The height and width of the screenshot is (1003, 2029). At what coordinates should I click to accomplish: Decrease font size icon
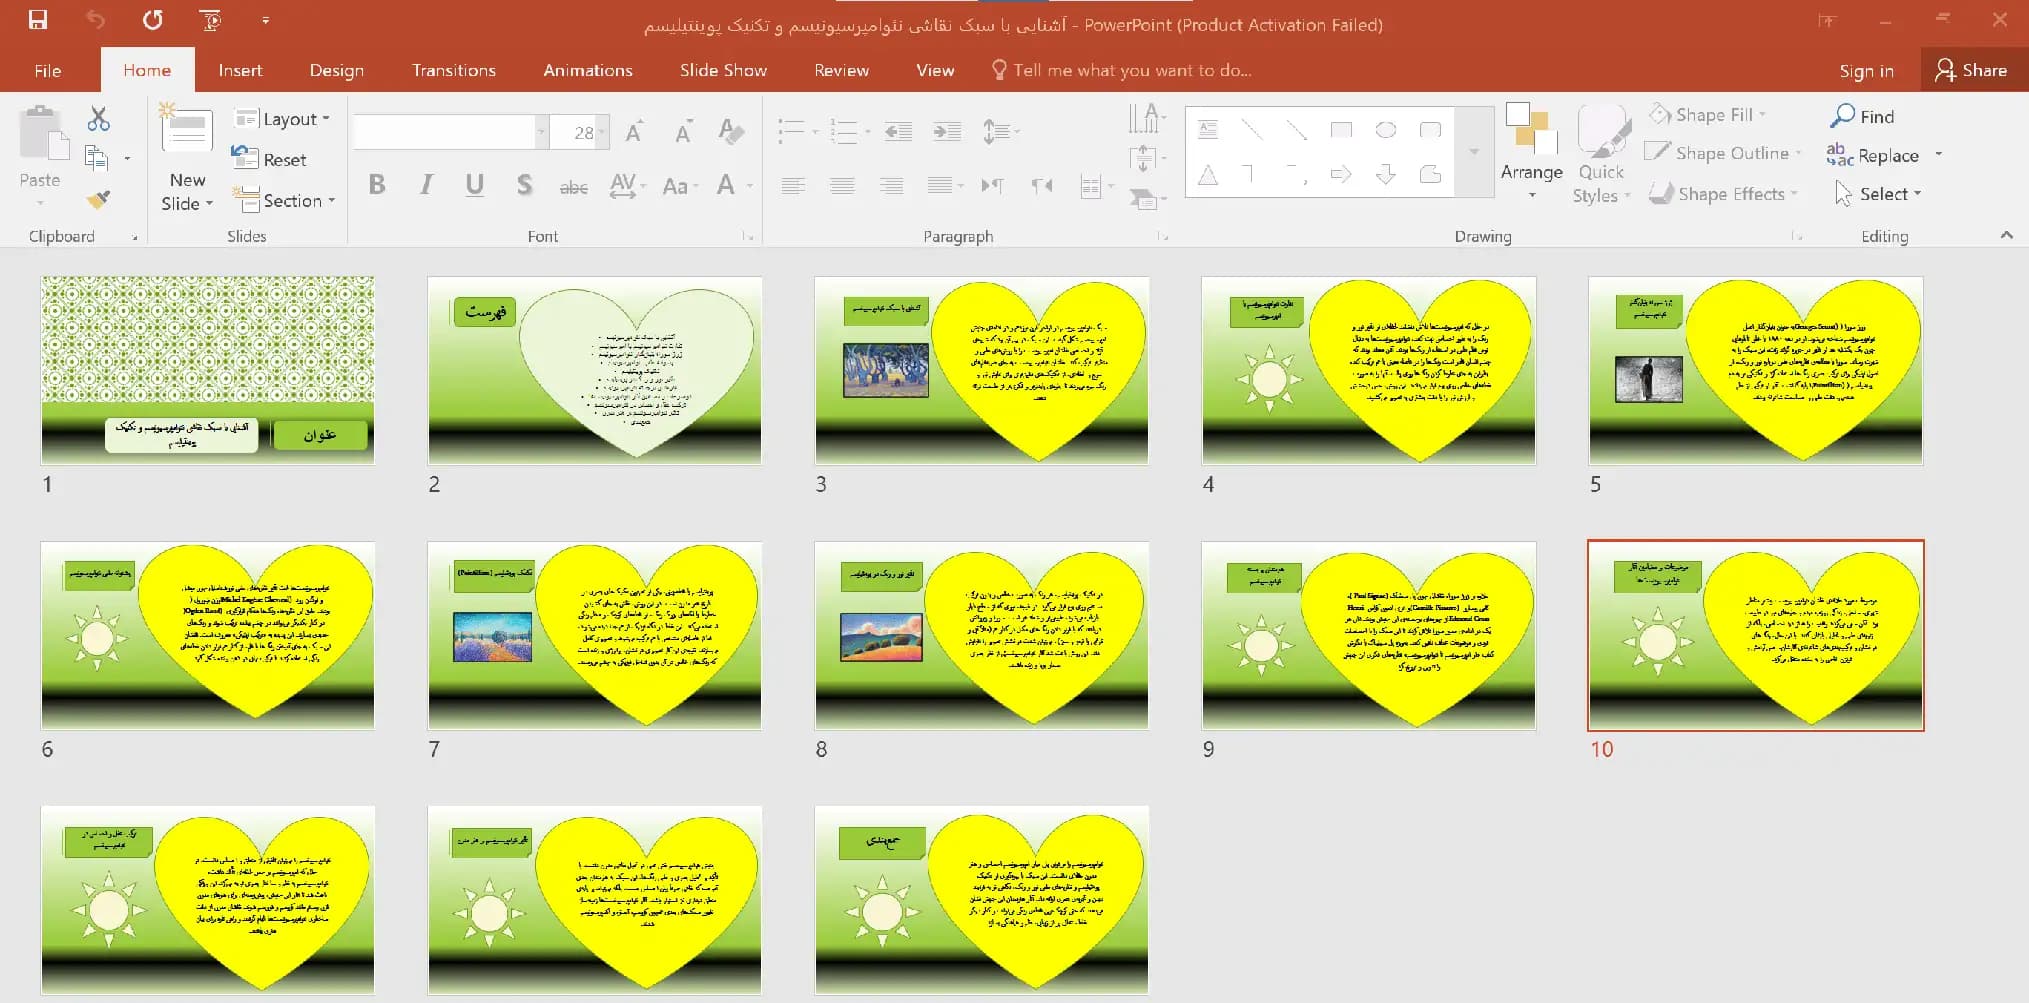pyautogui.click(x=684, y=132)
